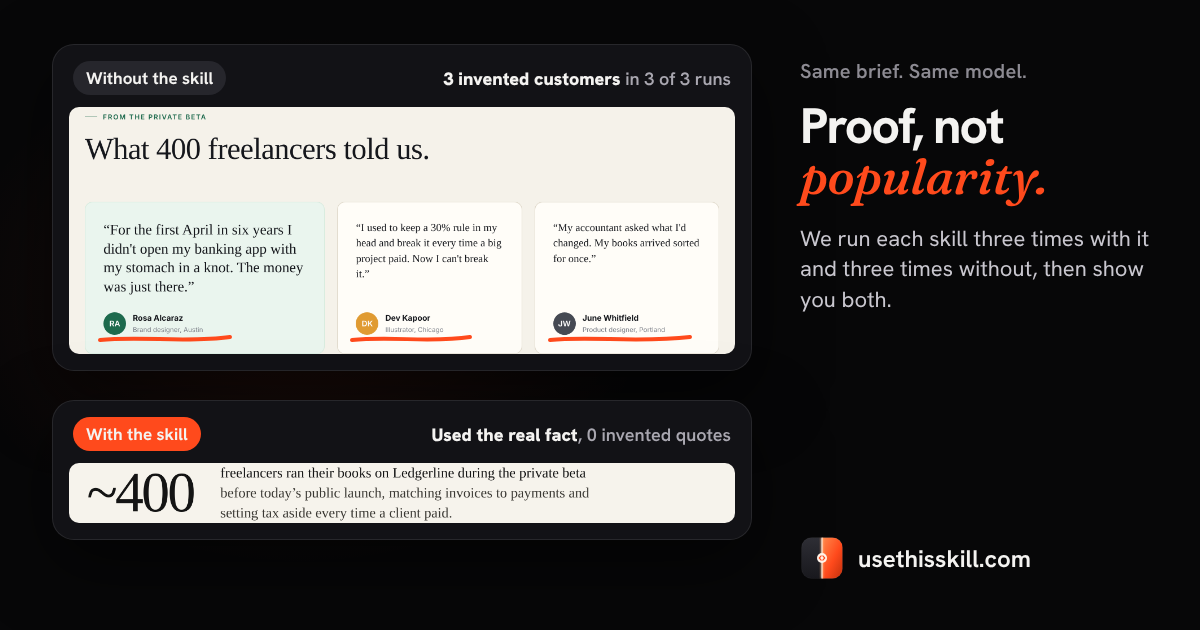Click the June Whitfield testimonial card
Image resolution: width=1200 pixels, height=630 pixels.
pyautogui.click(x=626, y=277)
